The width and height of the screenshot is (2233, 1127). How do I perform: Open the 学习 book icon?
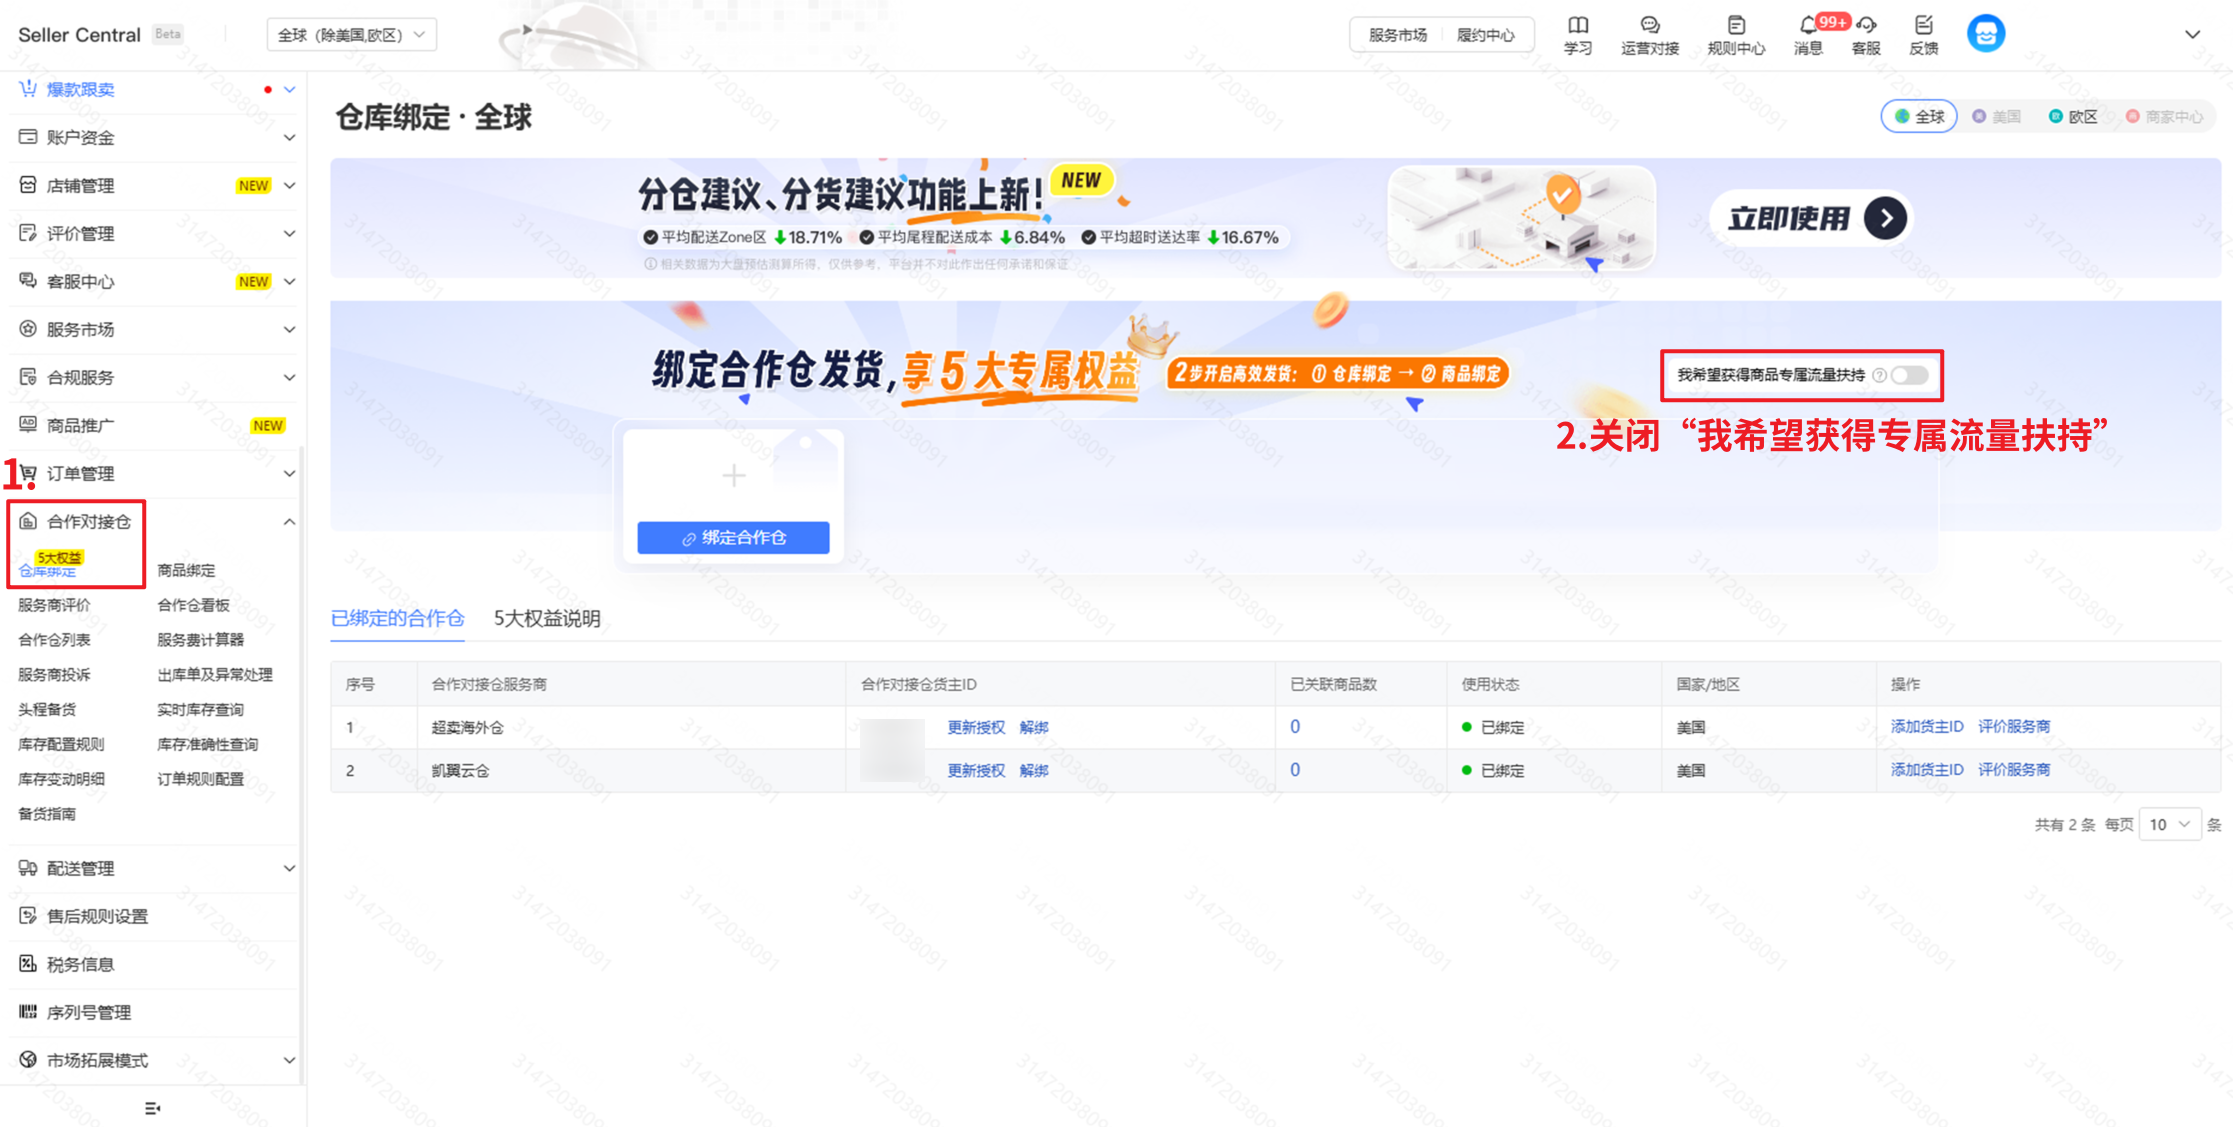(x=1577, y=27)
